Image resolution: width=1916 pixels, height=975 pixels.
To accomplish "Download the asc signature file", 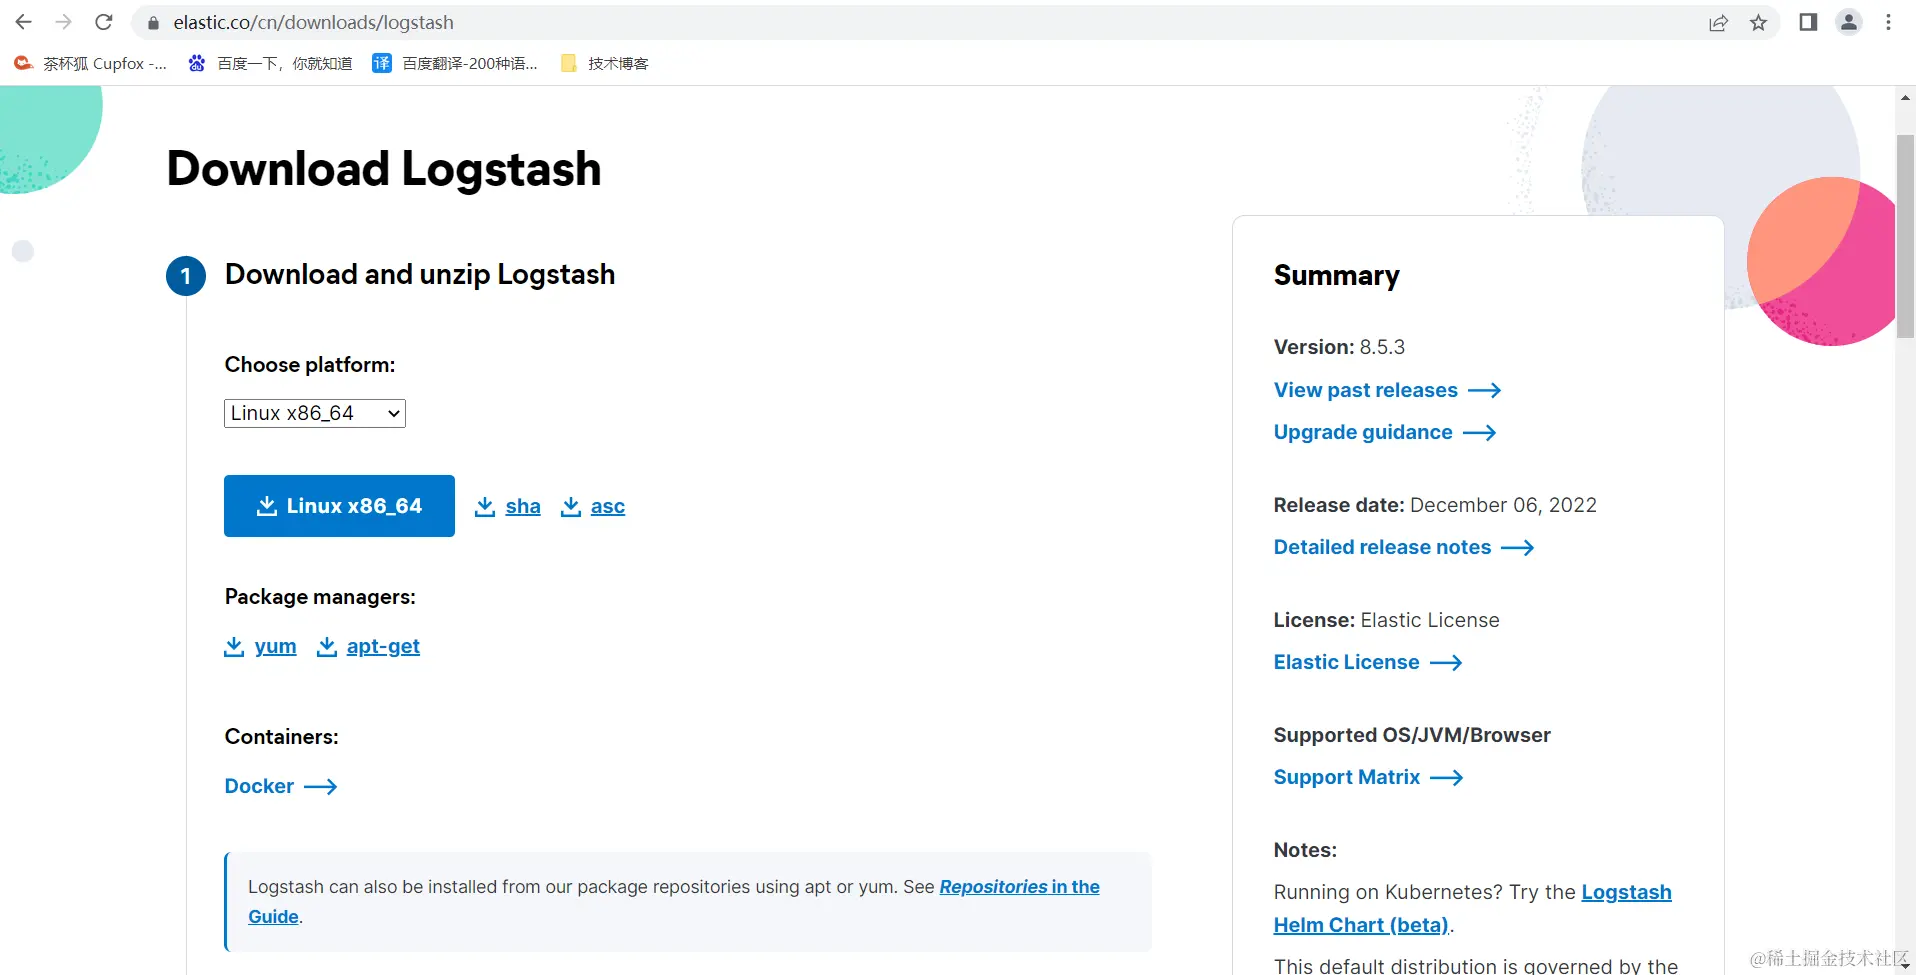I will [593, 507].
